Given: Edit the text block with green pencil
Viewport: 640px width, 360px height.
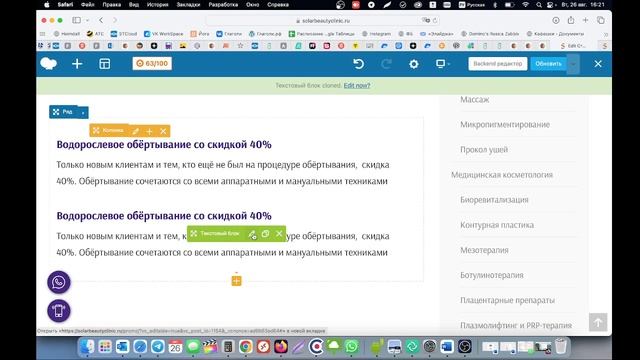Looking at the screenshot, I should tap(252, 234).
